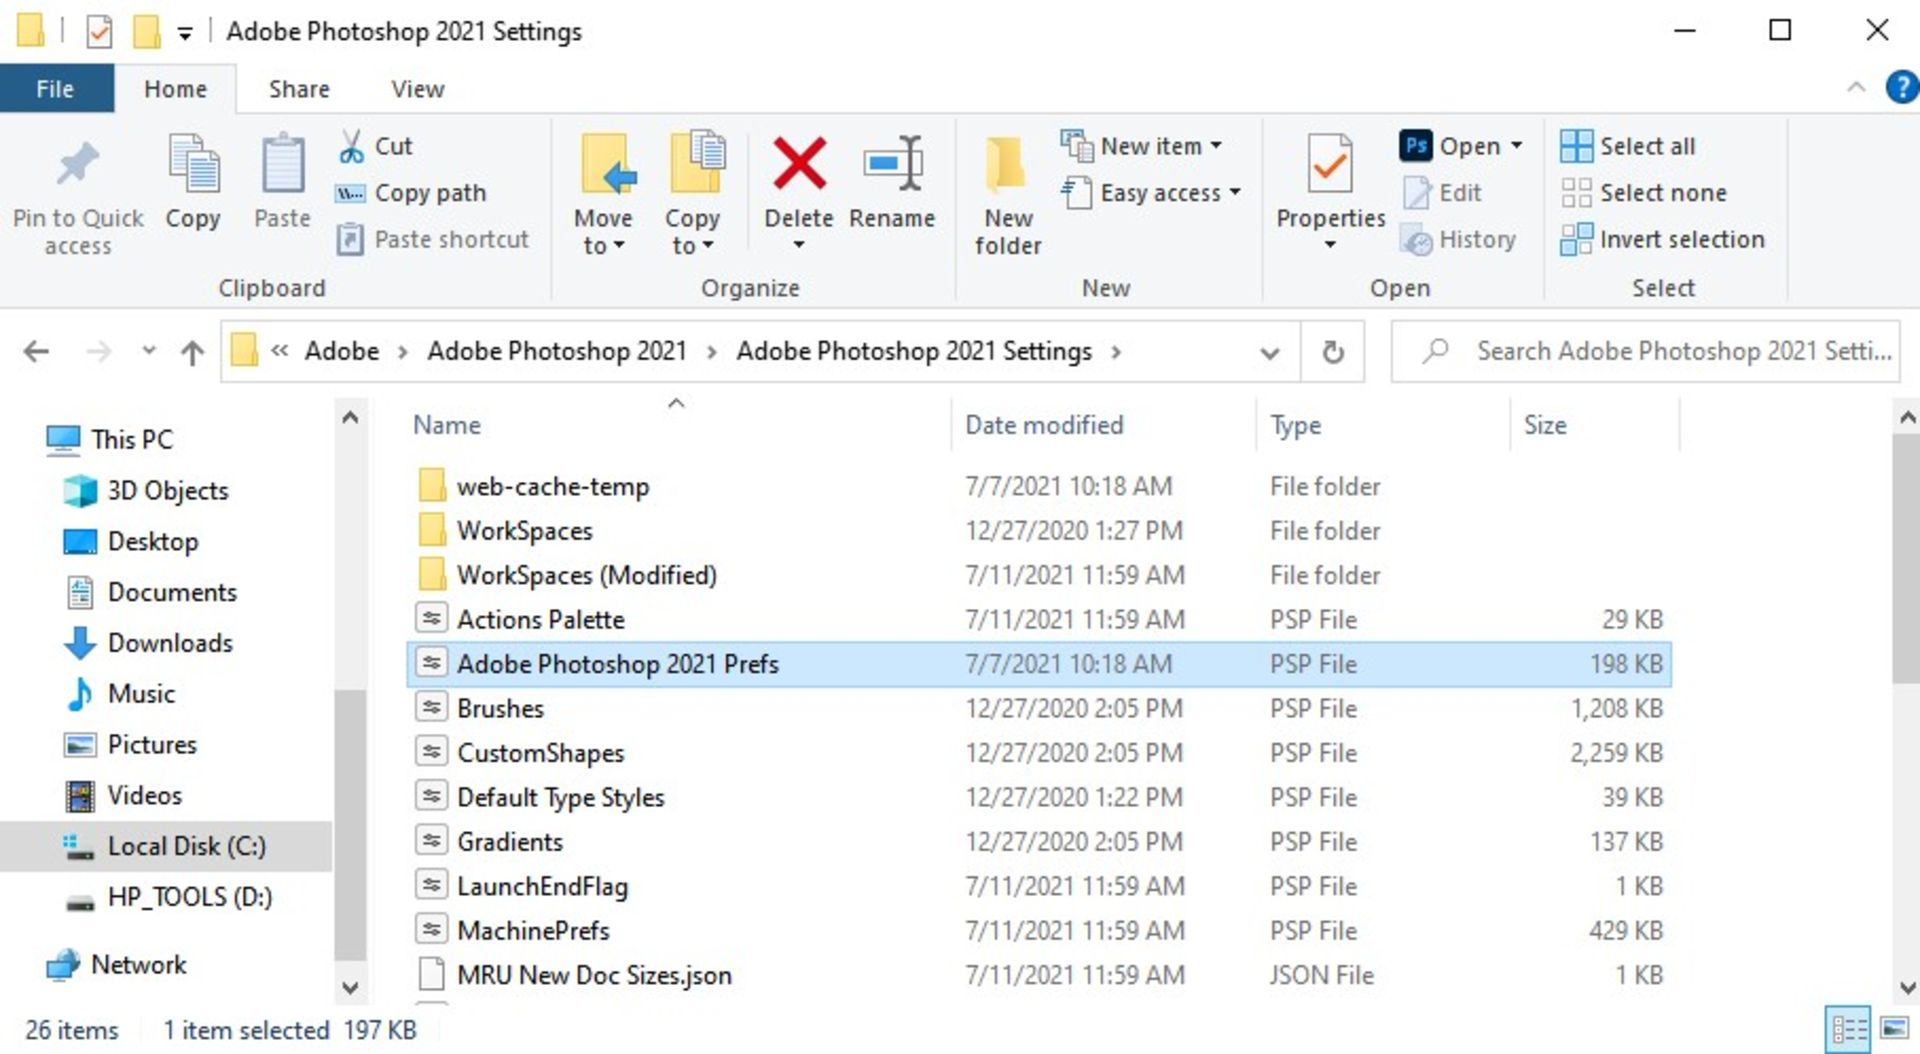1920x1054 pixels.
Task: Click Adobe Photoshop 2021 breadcrumb
Action: tap(557, 352)
